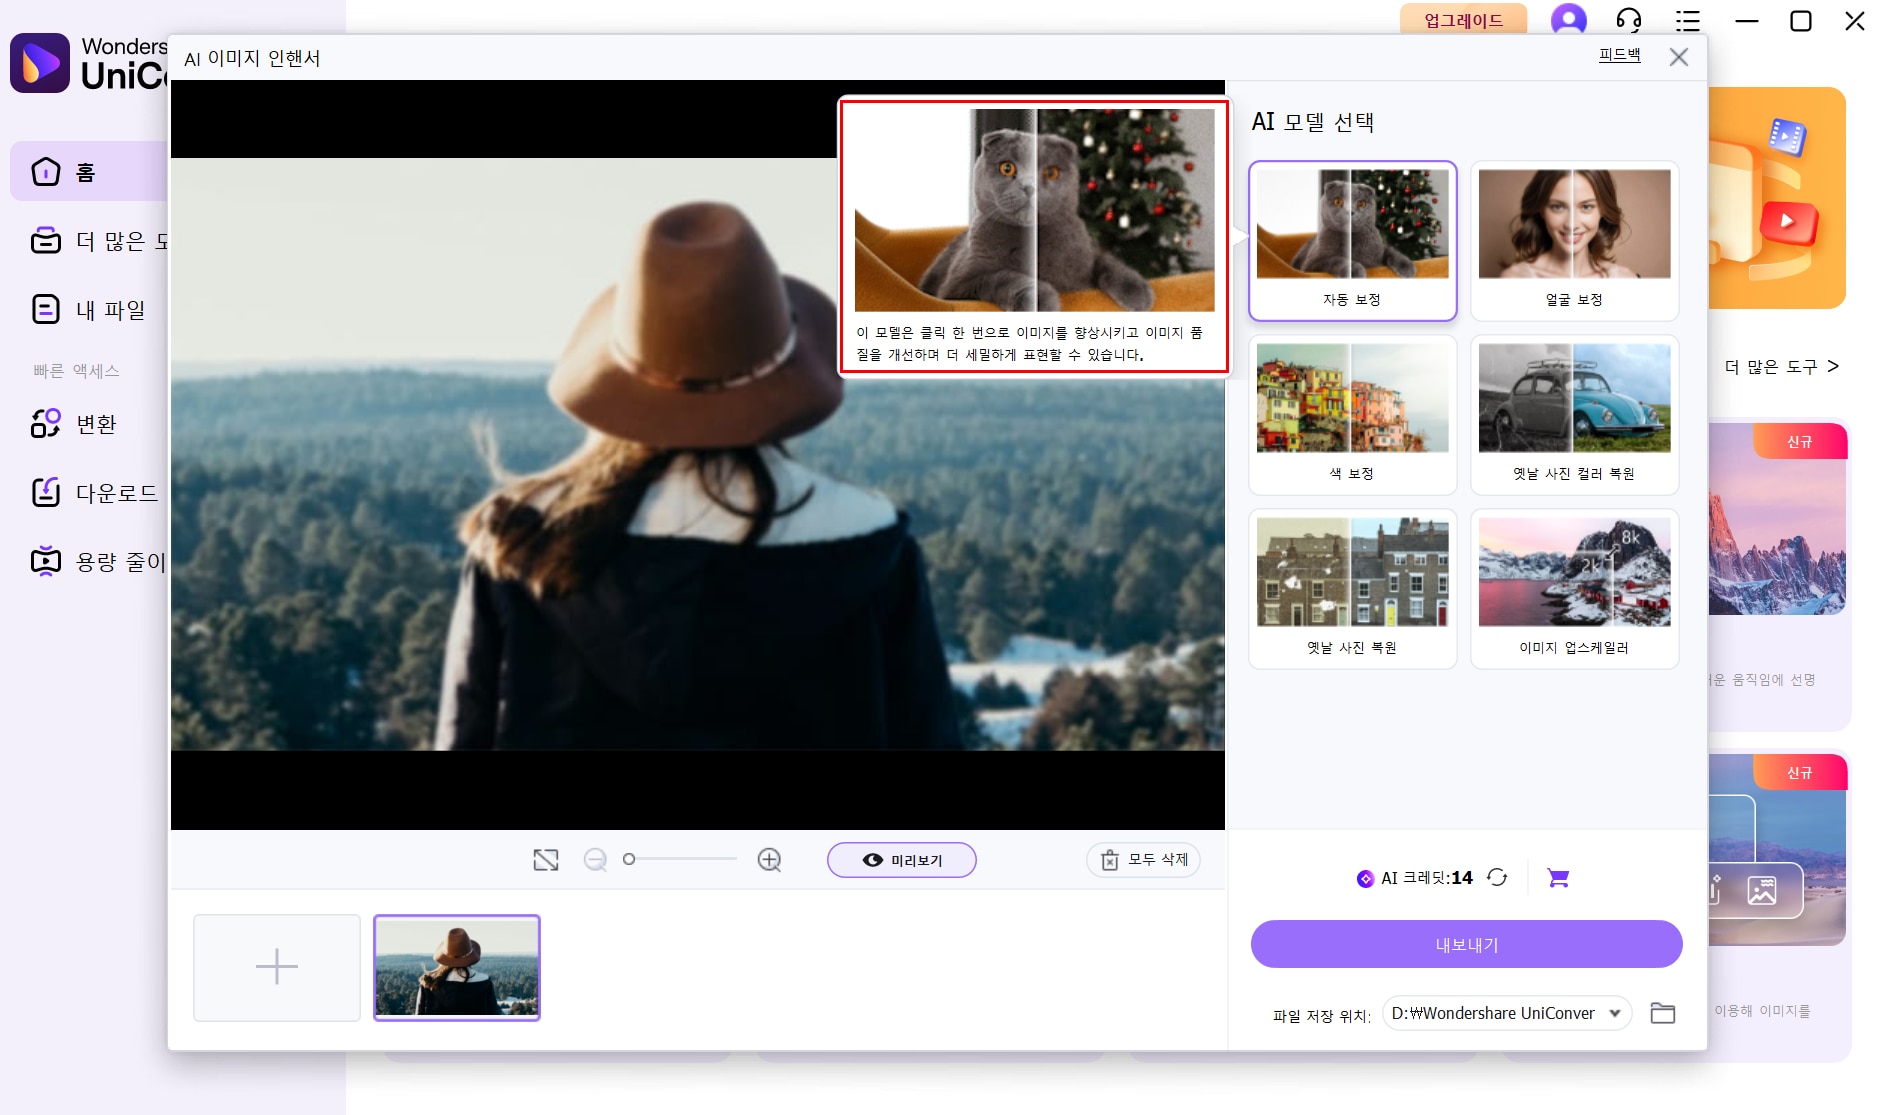Select the hat-woman image thumbnail below

point(456,966)
